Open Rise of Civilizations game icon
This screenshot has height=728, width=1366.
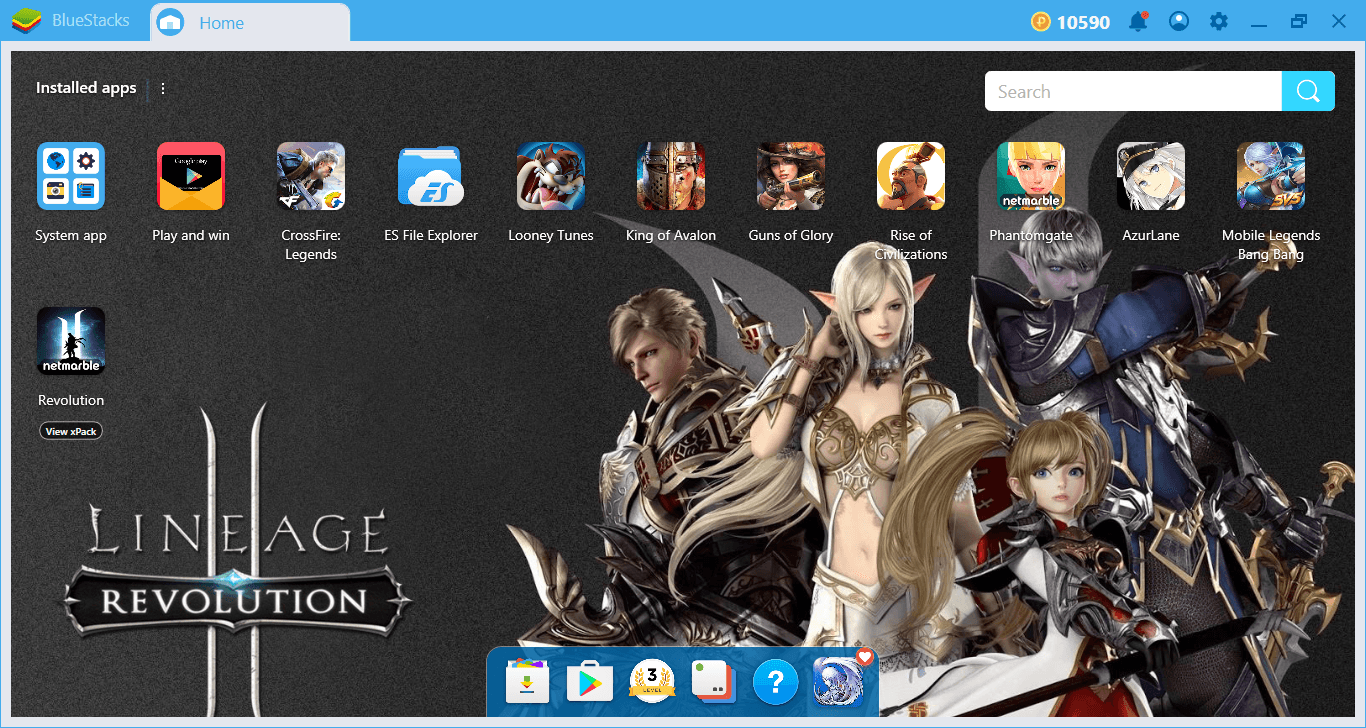[911, 176]
